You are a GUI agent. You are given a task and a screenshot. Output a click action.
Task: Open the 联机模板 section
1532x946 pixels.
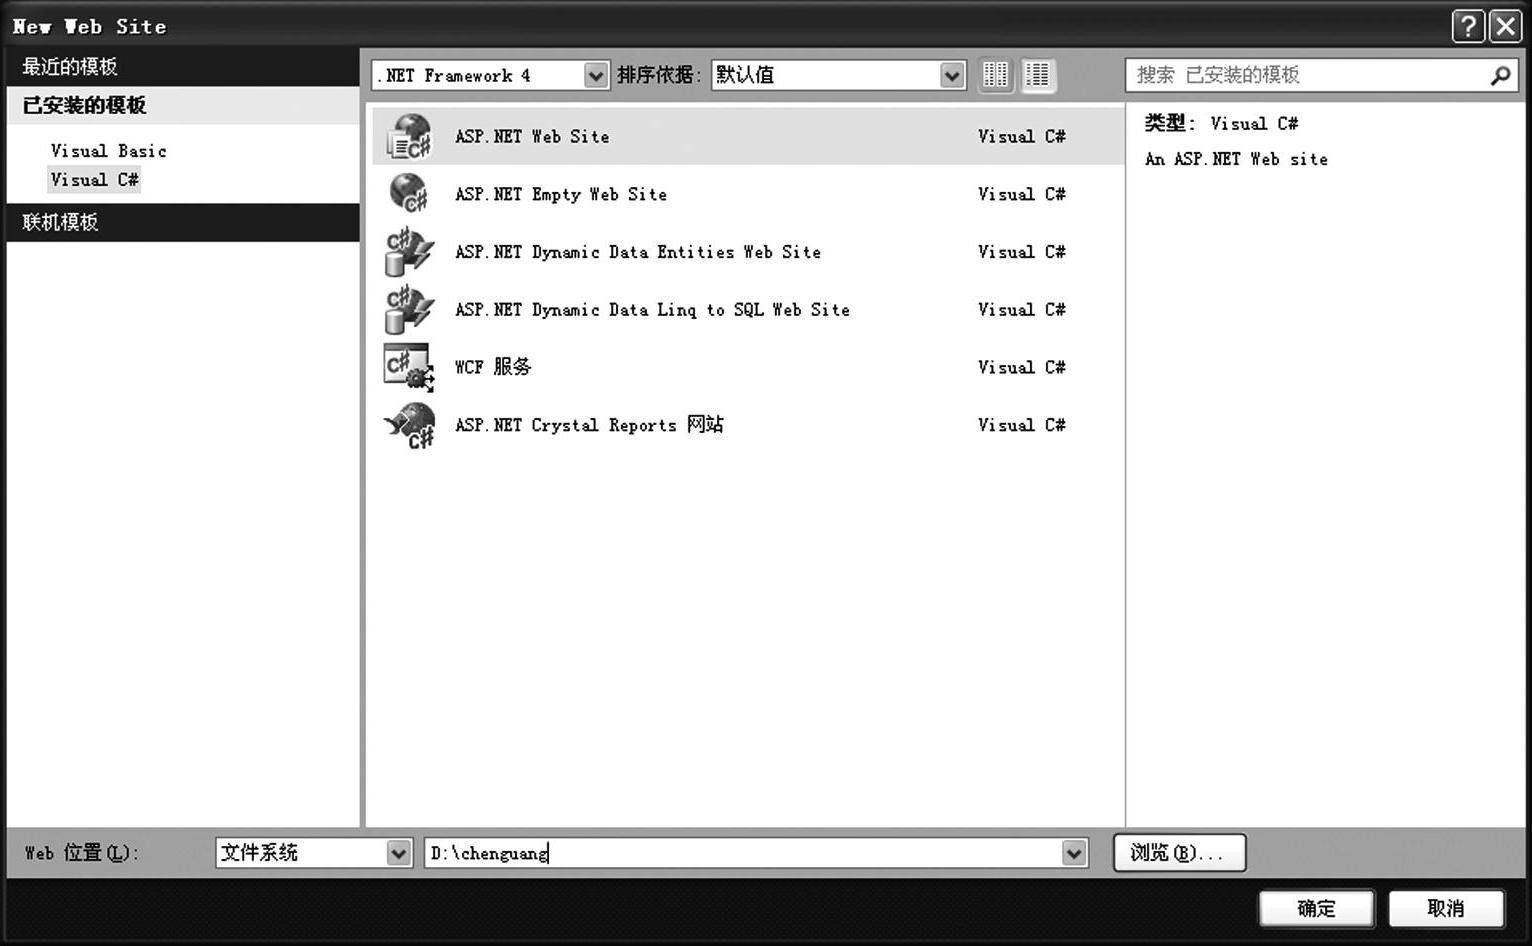tap(183, 222)
